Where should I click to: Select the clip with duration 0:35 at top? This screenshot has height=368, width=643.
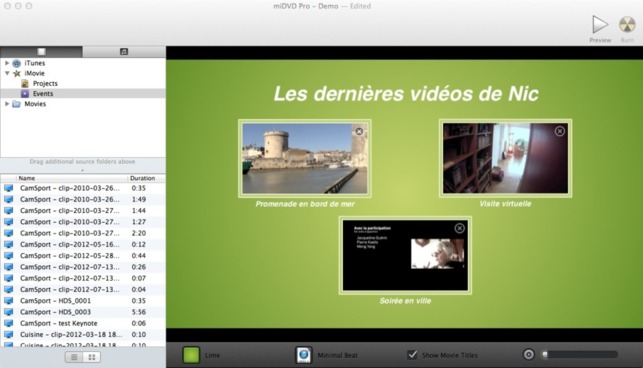tap(83, 188)
